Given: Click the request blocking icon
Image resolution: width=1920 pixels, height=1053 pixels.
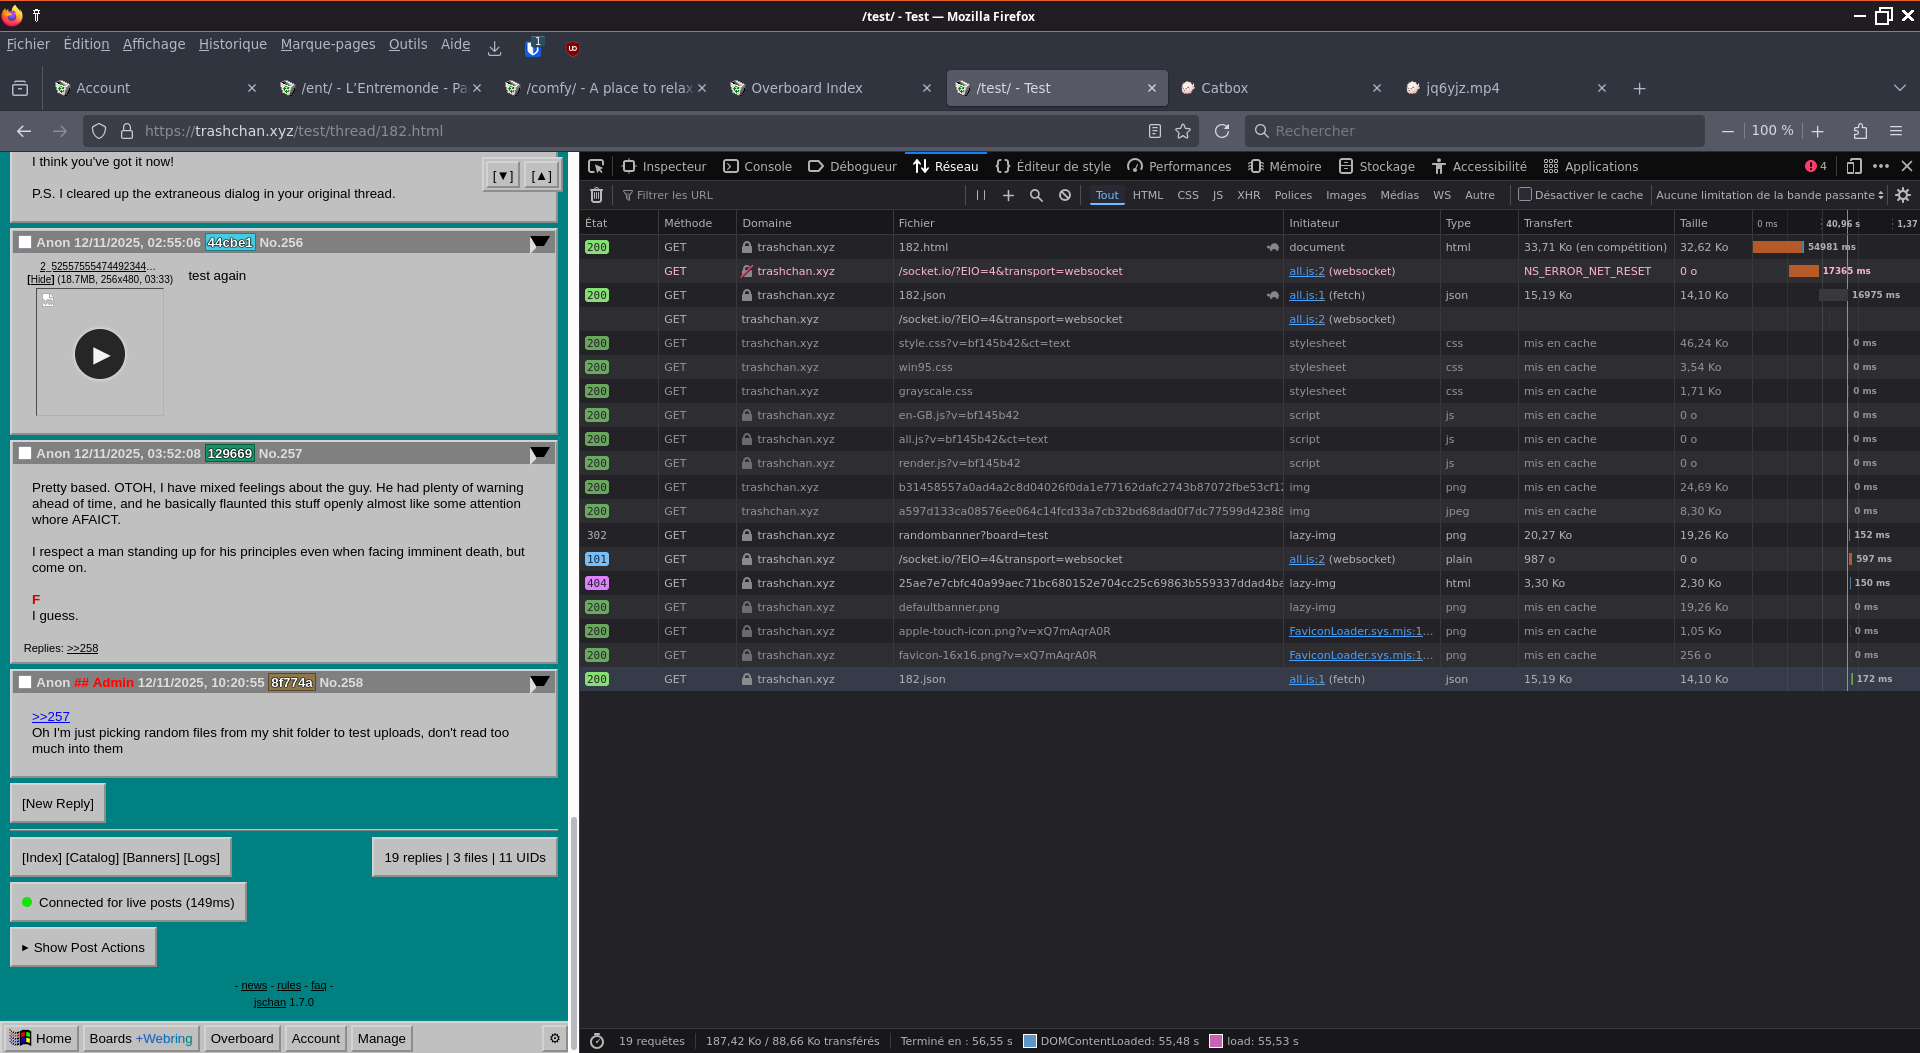Looking at the screenshot, I should point(1065,195).
